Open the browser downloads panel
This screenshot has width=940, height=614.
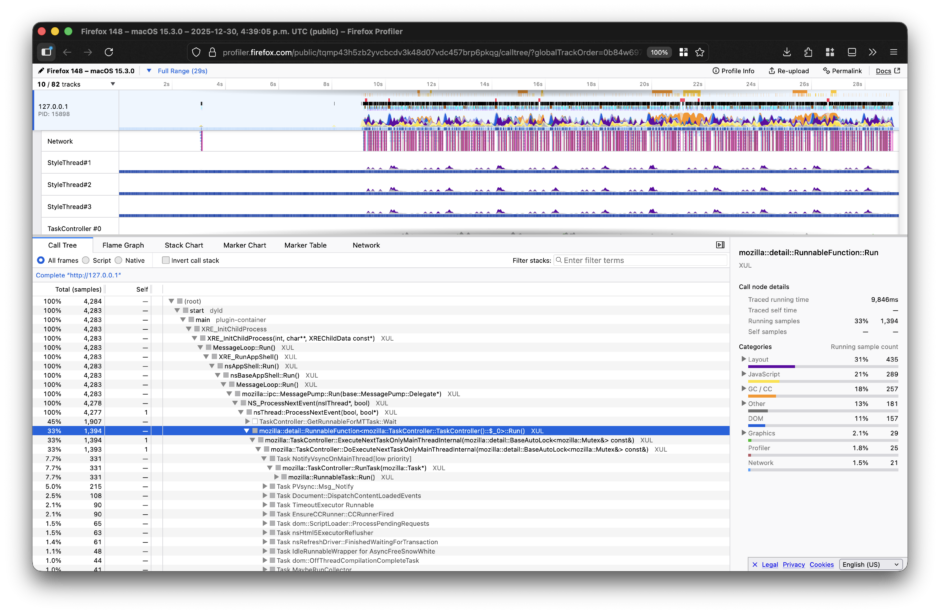[x=787, y=52]
